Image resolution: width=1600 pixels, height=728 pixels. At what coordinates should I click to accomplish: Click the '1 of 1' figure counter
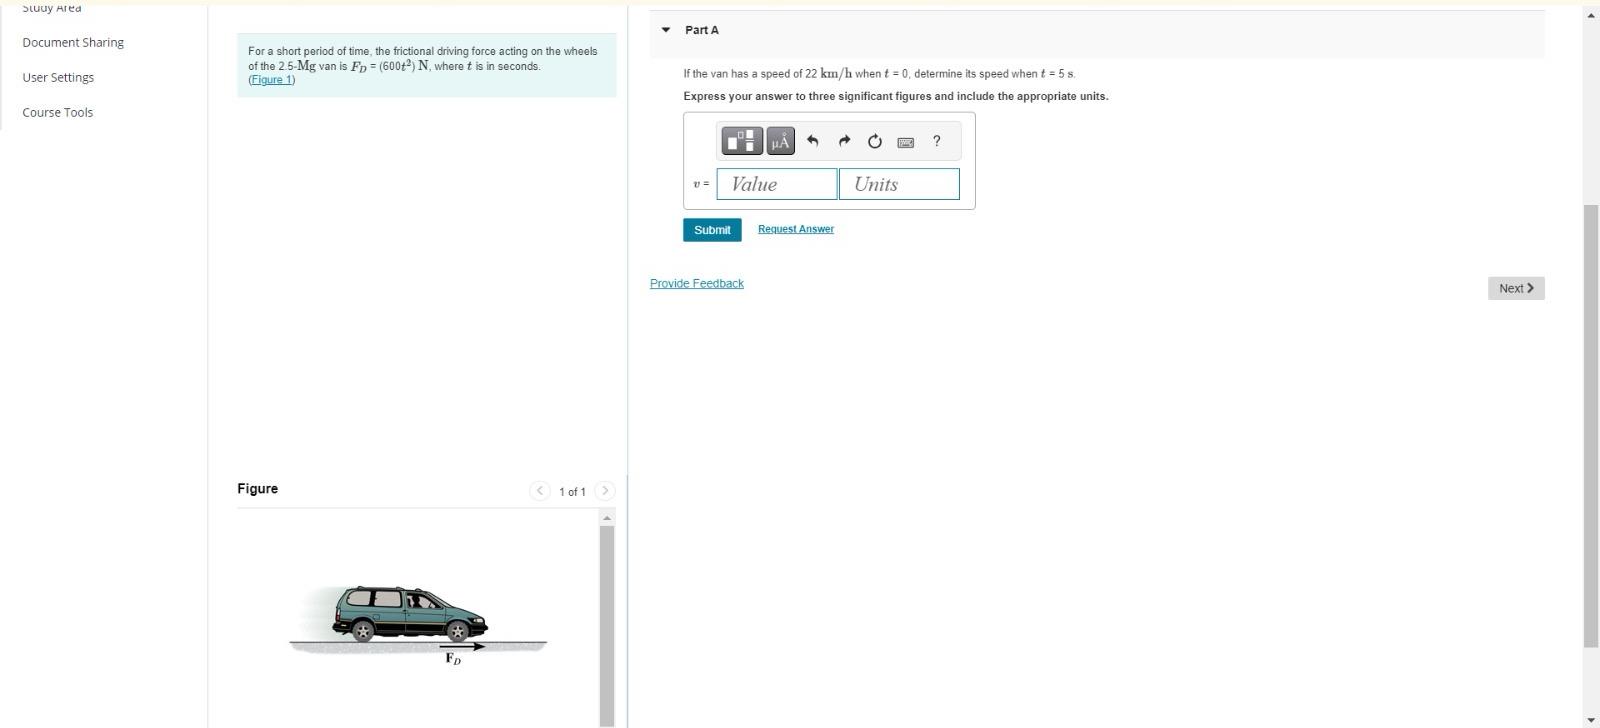pyautogui.click(x=572, y=491)
